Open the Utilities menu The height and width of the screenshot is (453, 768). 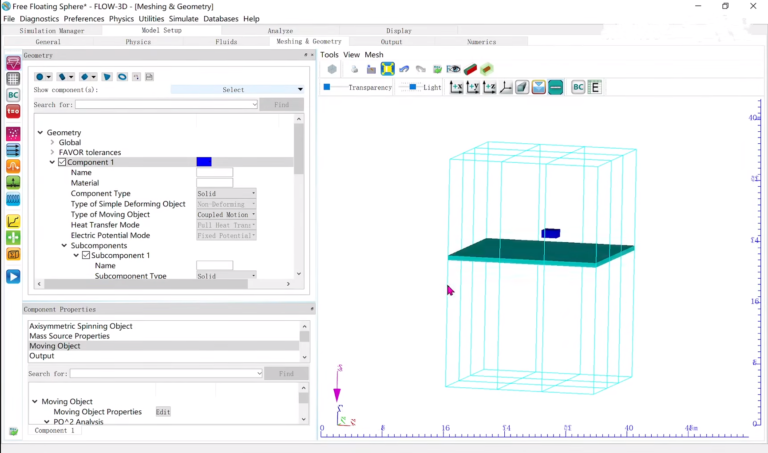tap(151, 19)
